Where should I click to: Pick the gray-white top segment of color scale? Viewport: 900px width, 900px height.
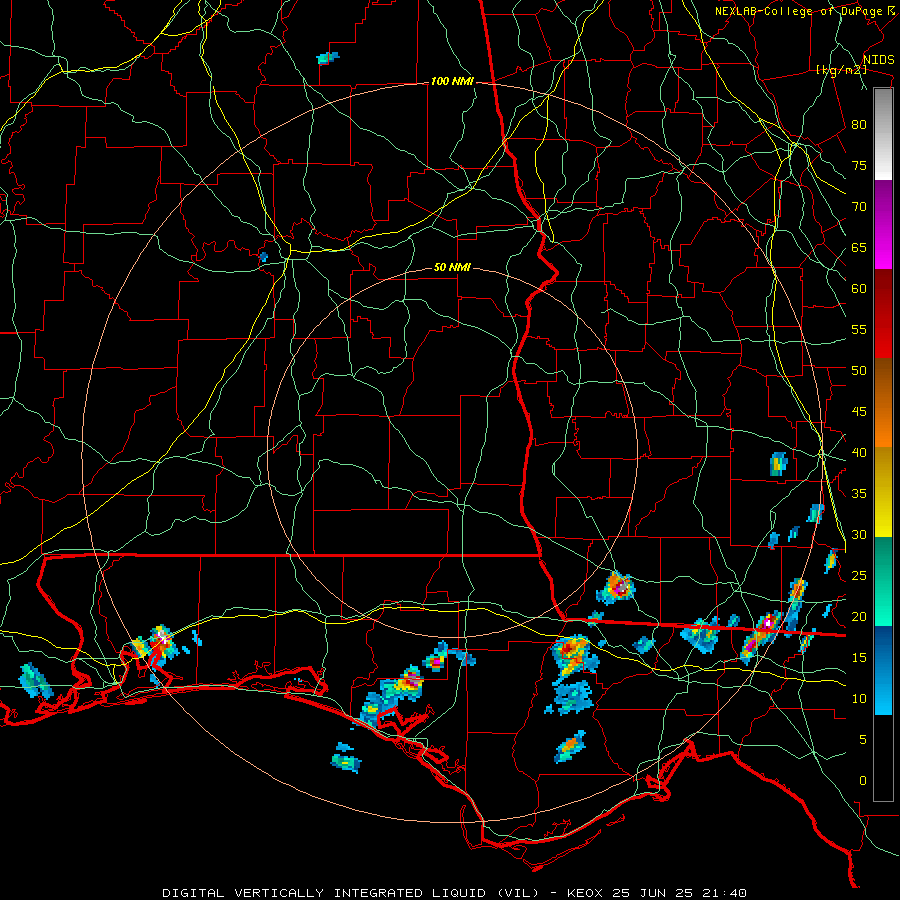click(883, 134)
